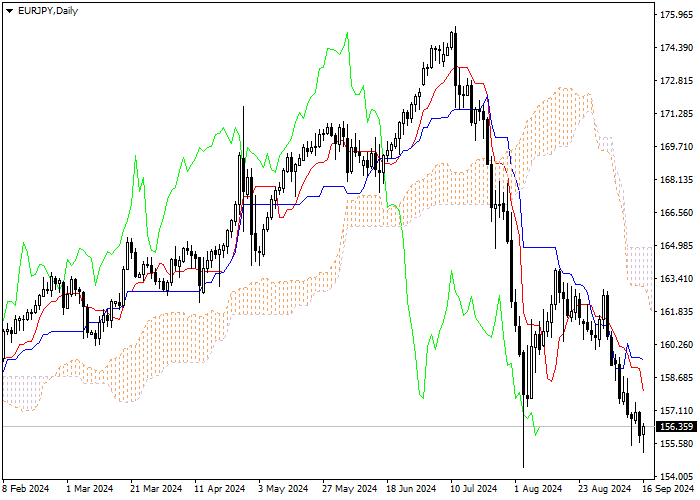Click the 16 Sep 2024 date label
Viewport: 700px width, 500px height.
[x=668, y=489]
